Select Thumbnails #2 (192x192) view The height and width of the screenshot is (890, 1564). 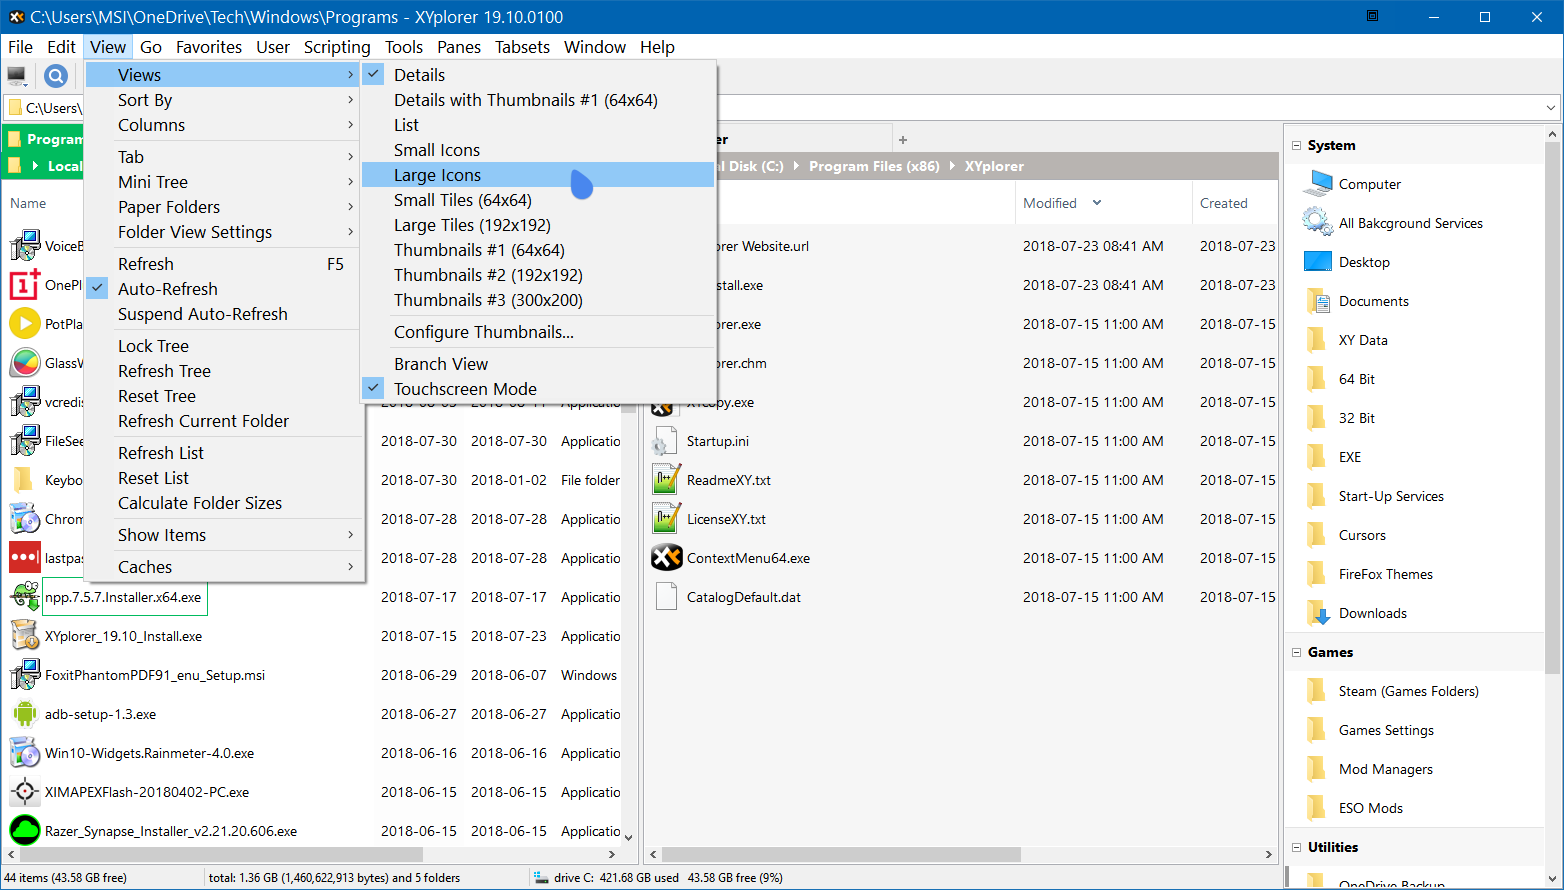pos(538,275)
